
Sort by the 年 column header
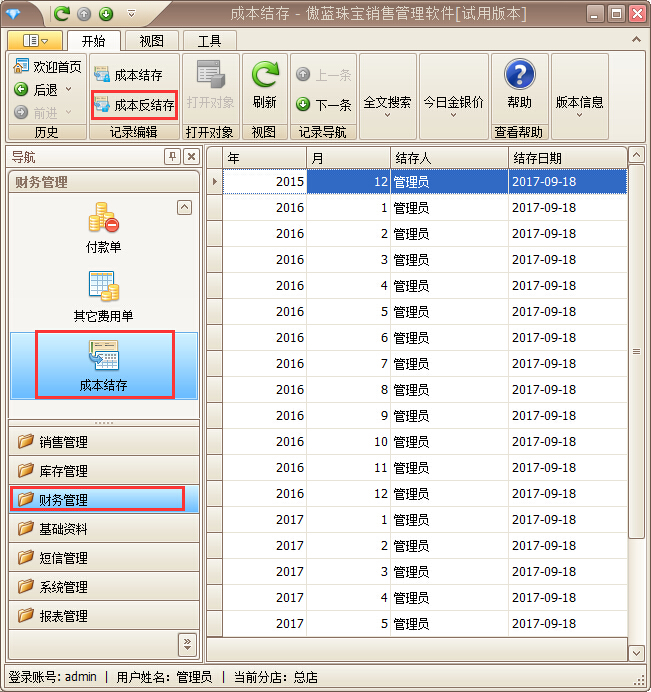[x=264, y=158]
